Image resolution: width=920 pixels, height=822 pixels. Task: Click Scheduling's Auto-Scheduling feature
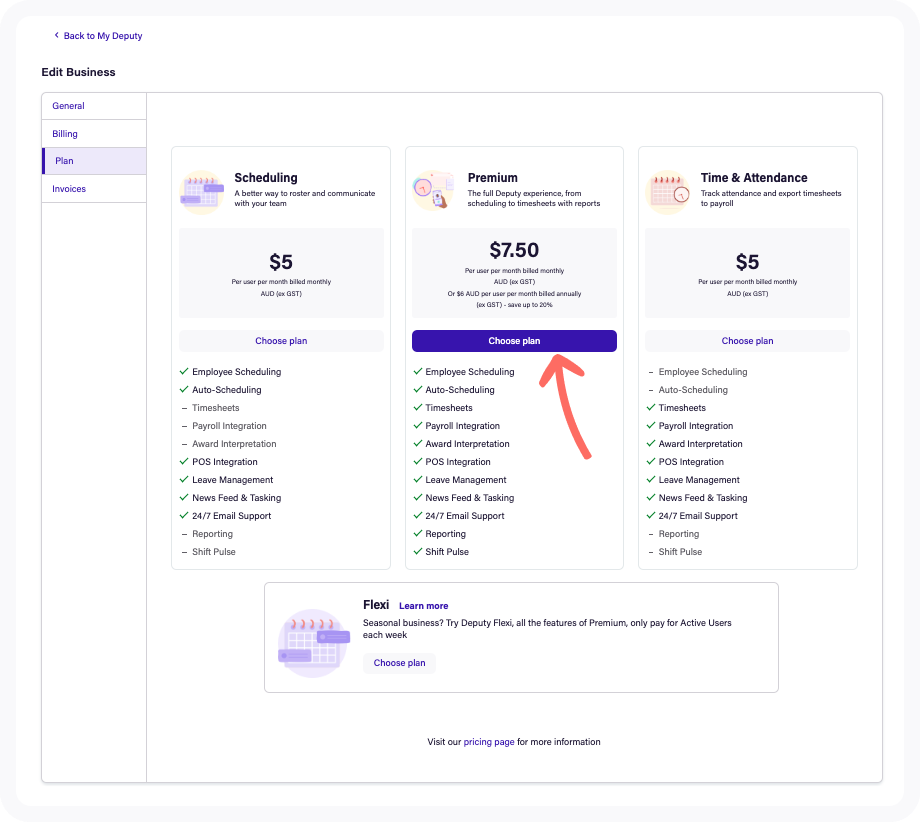coord(226,390)
